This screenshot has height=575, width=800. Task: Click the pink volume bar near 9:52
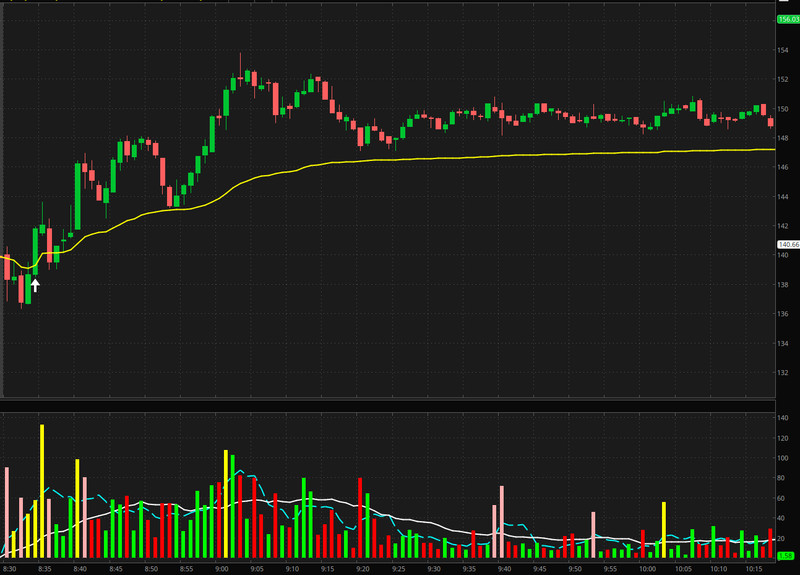593,535
